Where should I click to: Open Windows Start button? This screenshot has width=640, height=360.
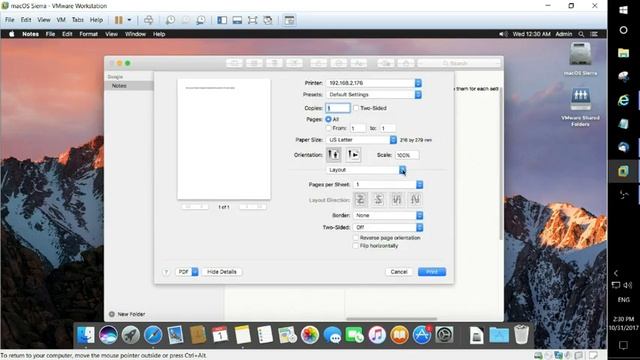623,10
